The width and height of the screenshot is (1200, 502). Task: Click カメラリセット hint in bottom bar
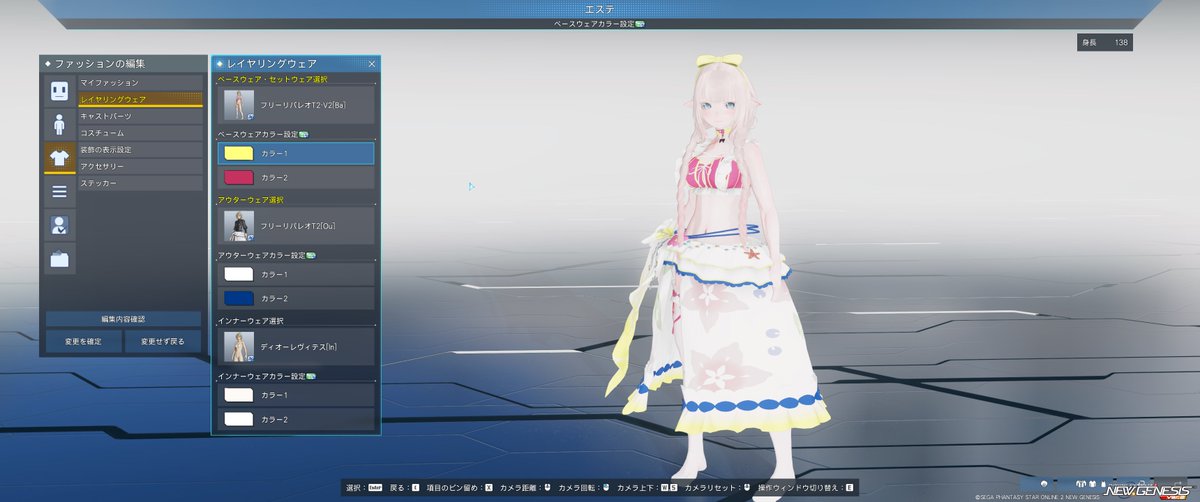719,487
